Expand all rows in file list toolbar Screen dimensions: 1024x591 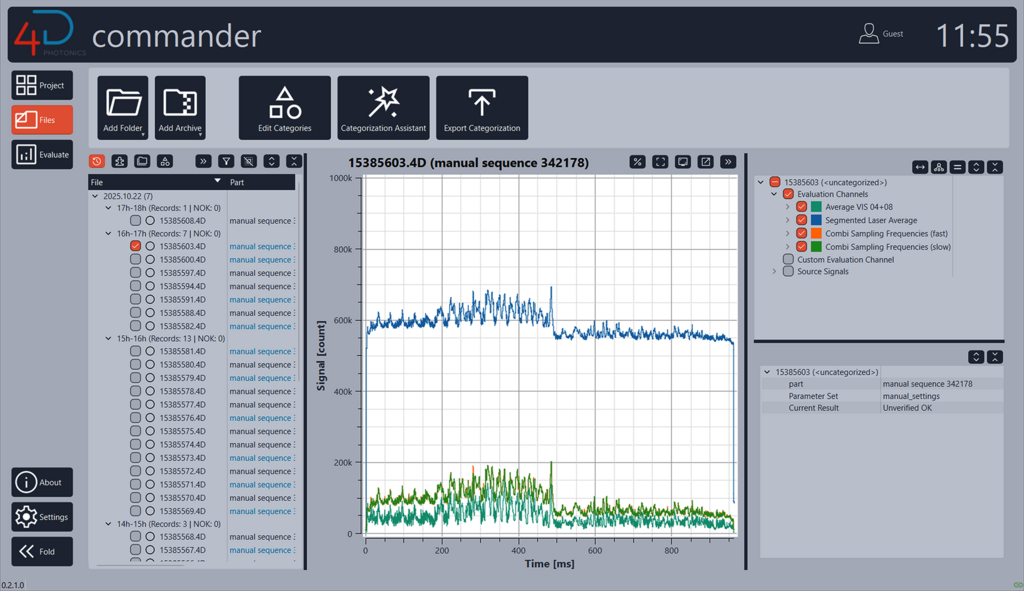[x=272, y=161]
